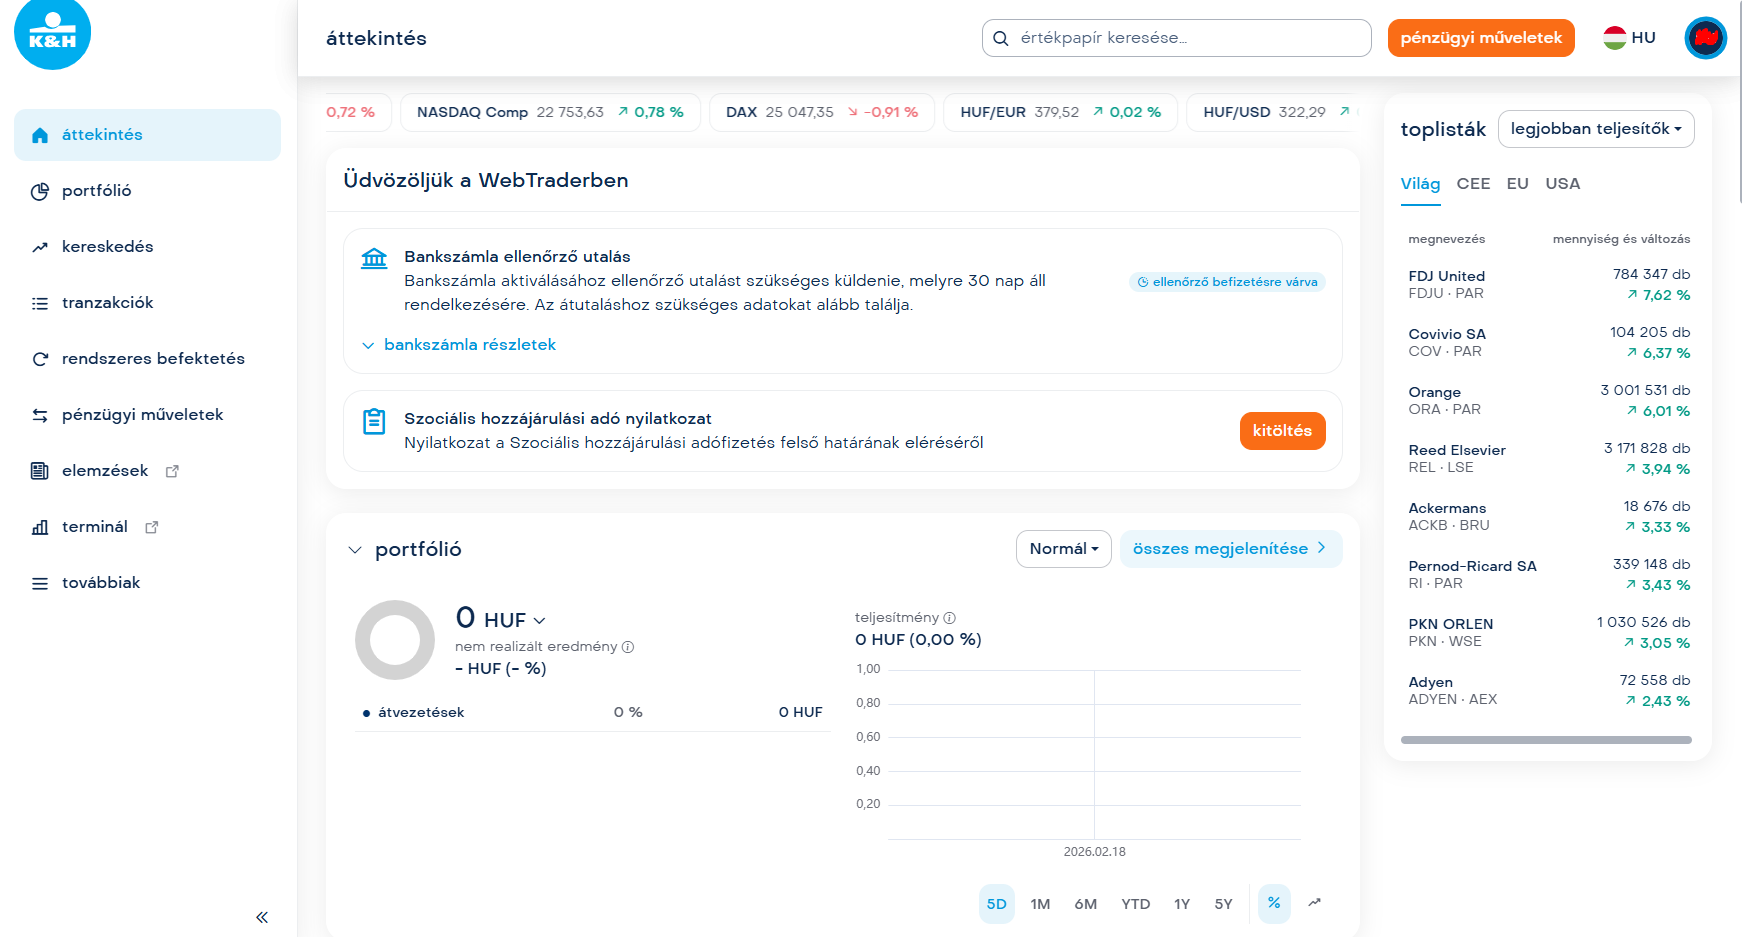Click the portfólió pie chart sidebar icon

tap(40, 191)
